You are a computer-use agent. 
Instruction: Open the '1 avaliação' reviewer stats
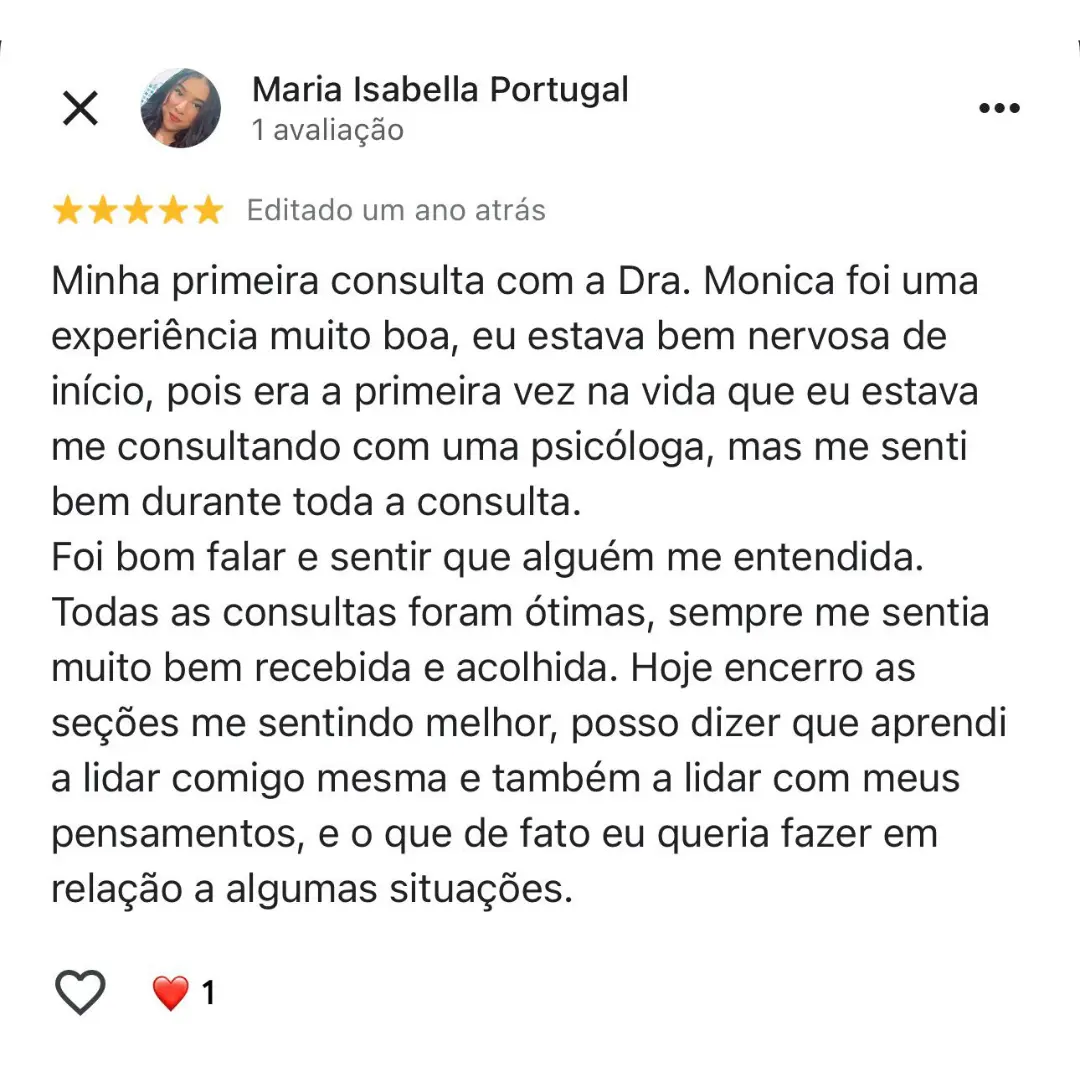point(328,129)
